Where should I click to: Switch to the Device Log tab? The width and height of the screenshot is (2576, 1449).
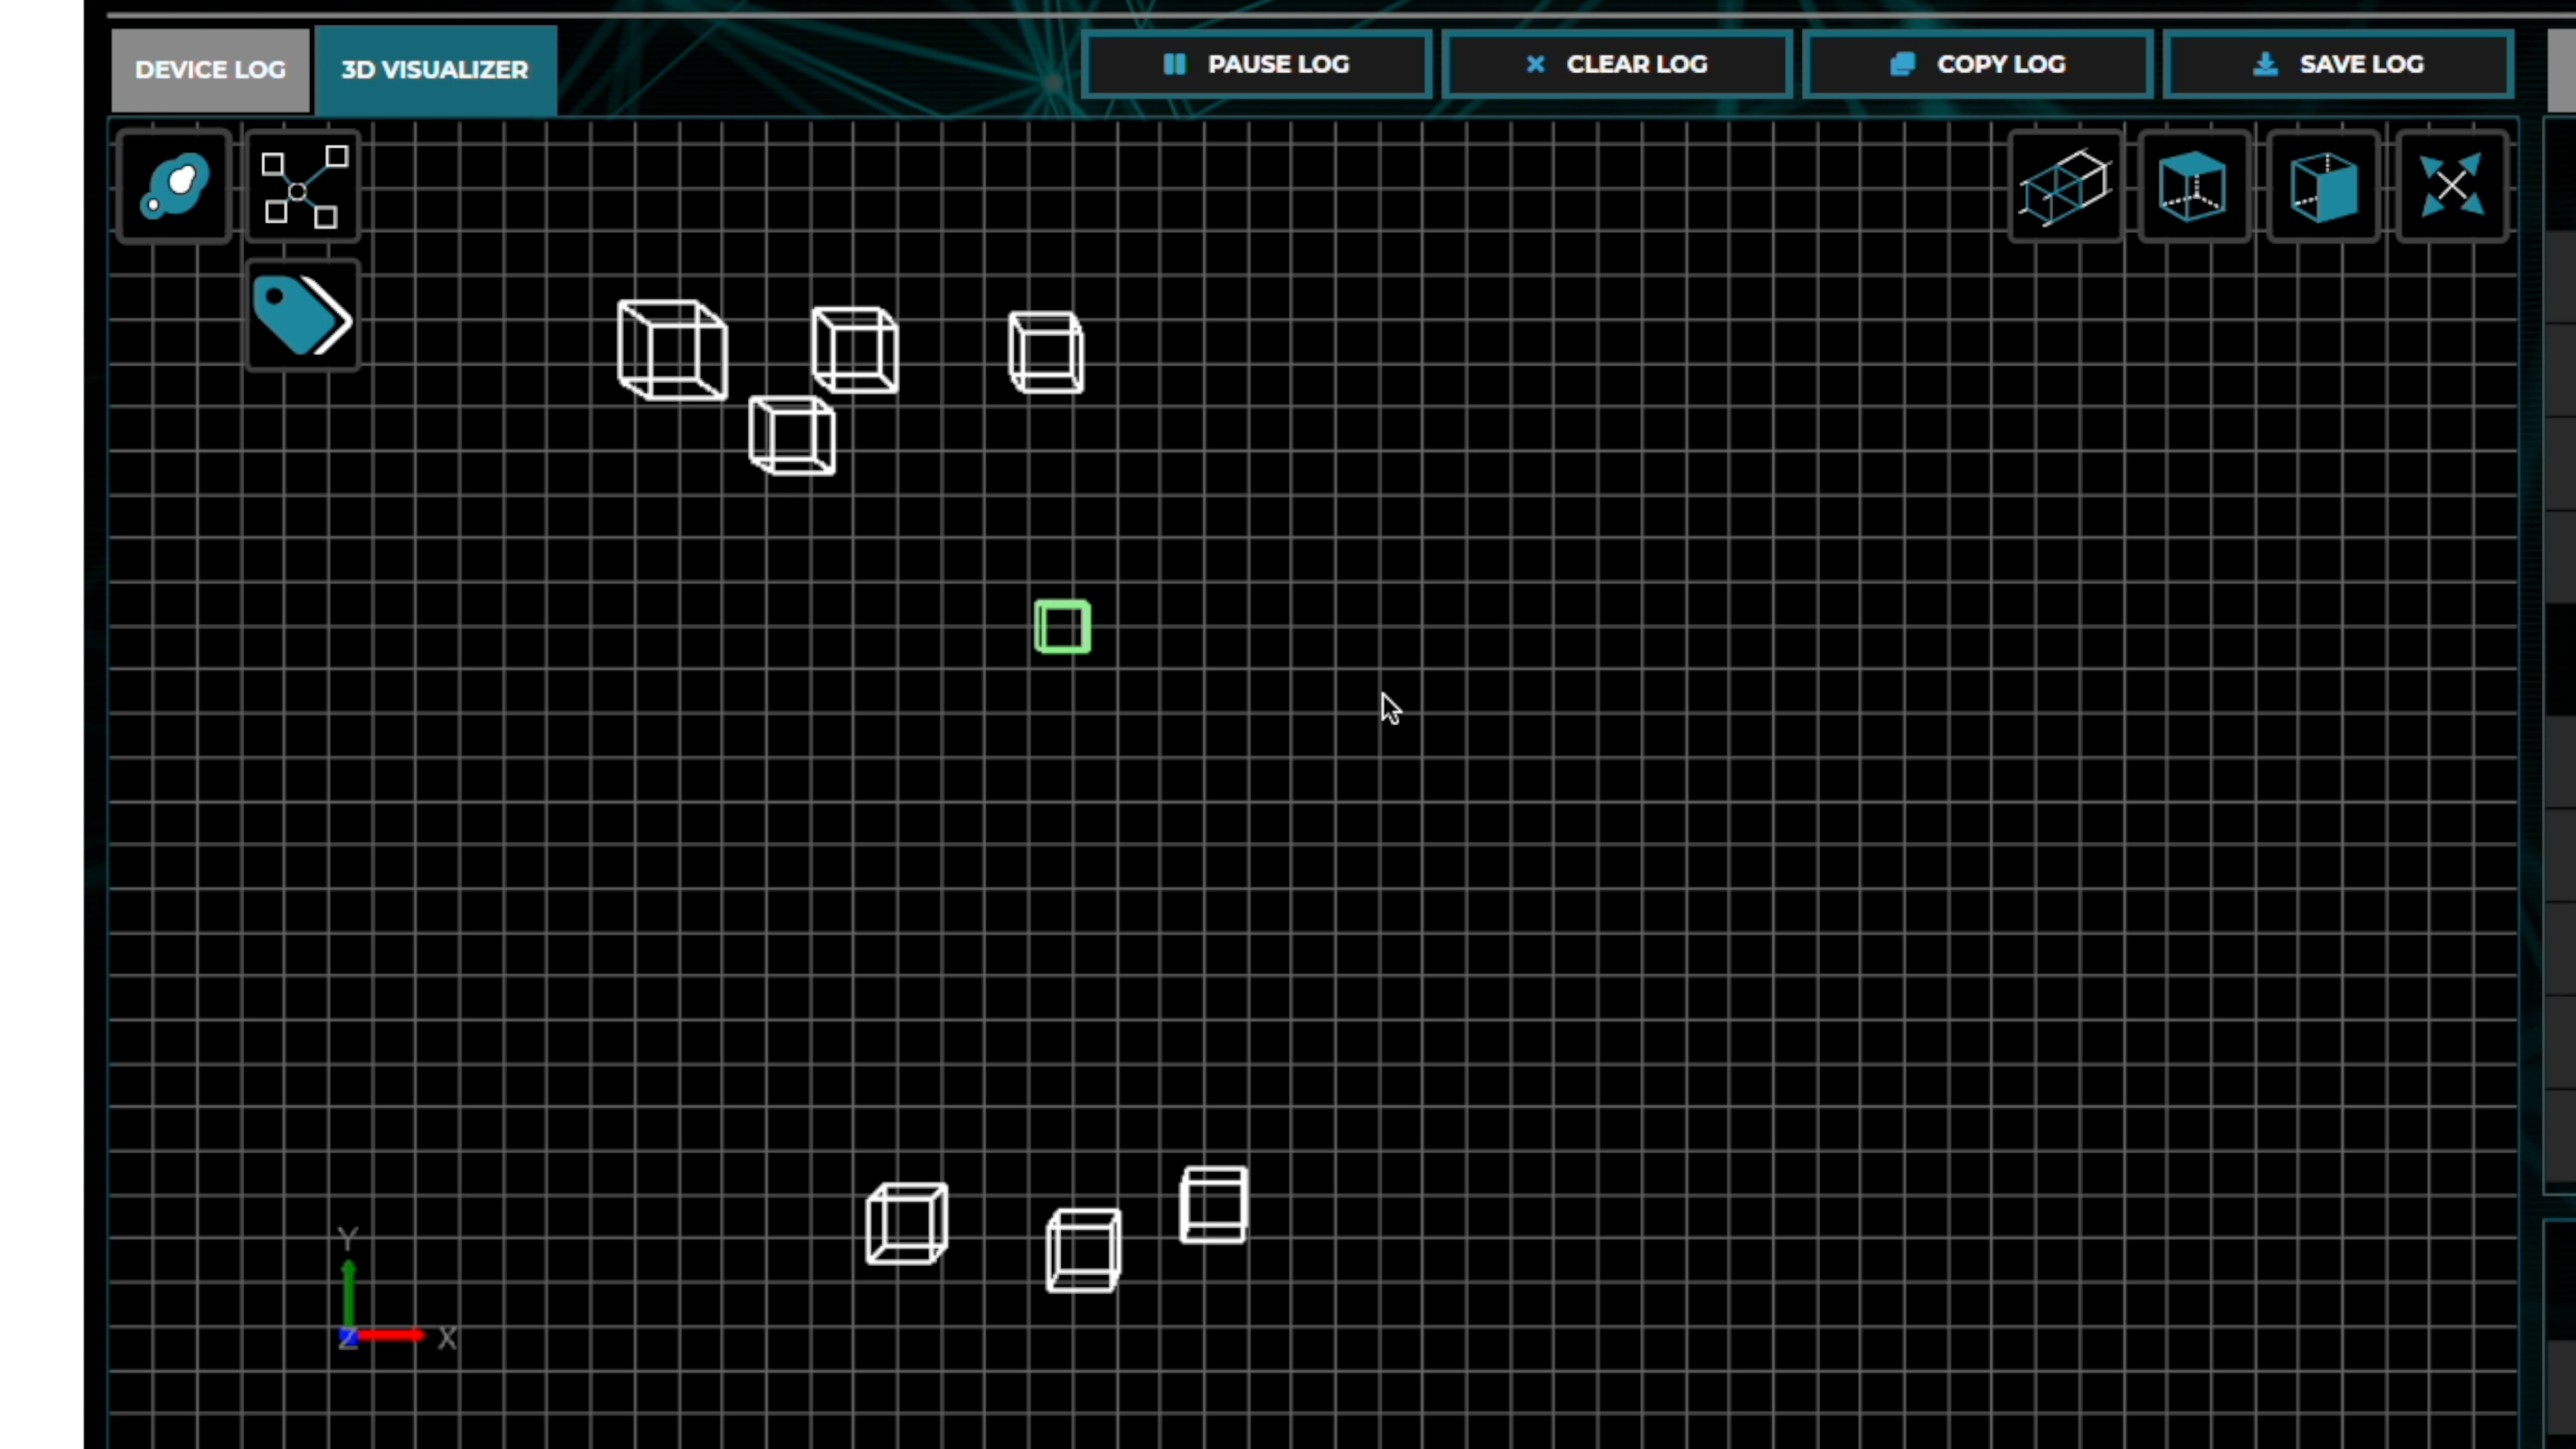coord(210,69)
